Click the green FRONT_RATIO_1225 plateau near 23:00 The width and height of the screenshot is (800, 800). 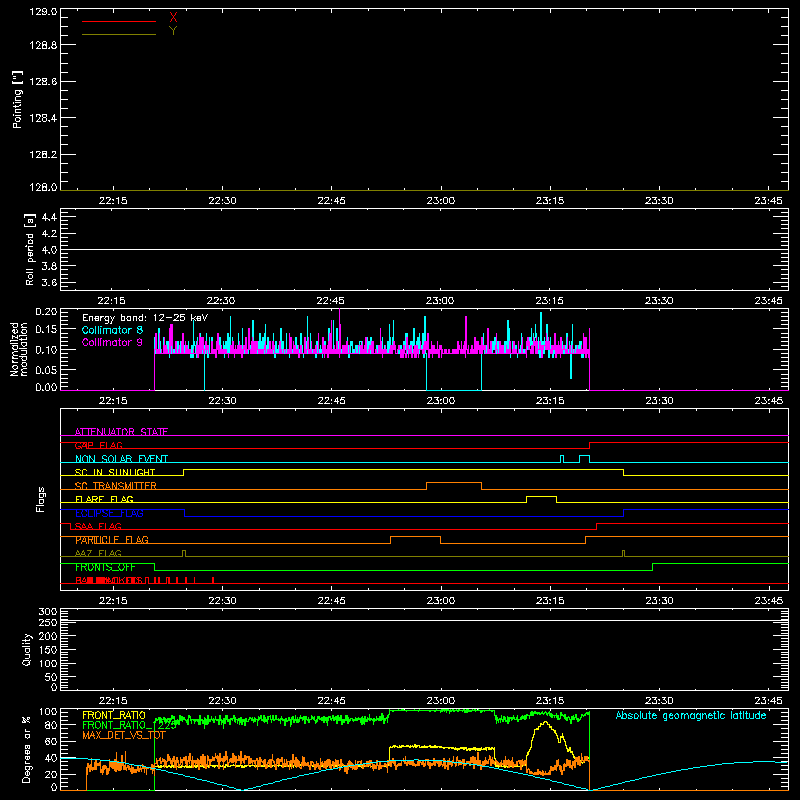[441, 710]
